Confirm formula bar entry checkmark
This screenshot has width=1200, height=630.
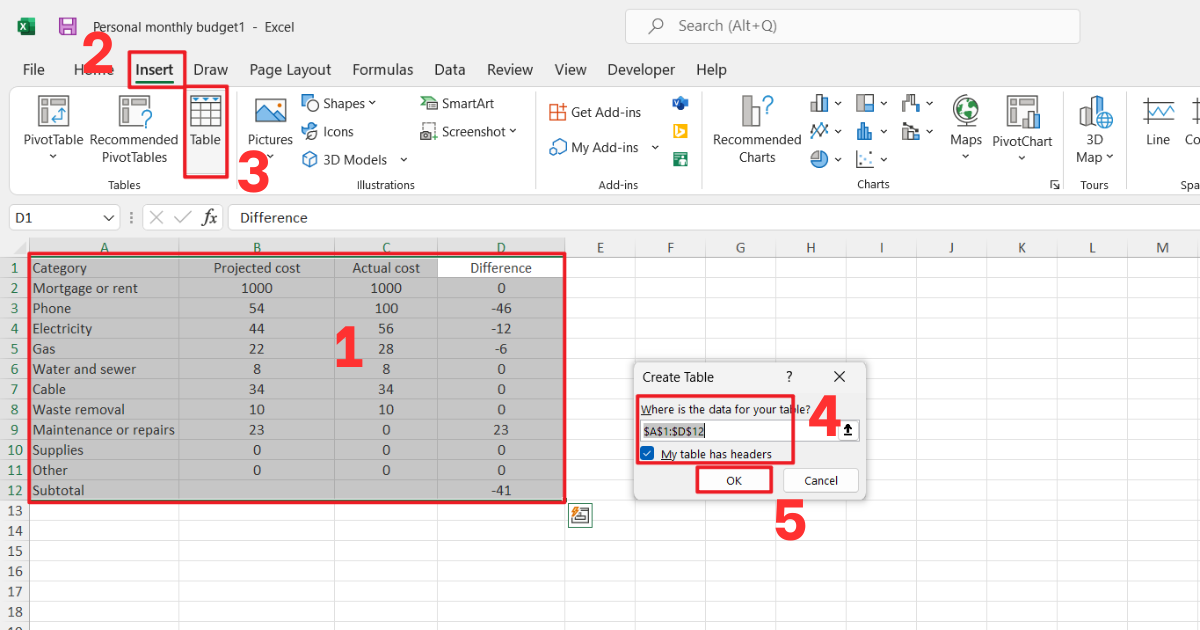point(183,217)
